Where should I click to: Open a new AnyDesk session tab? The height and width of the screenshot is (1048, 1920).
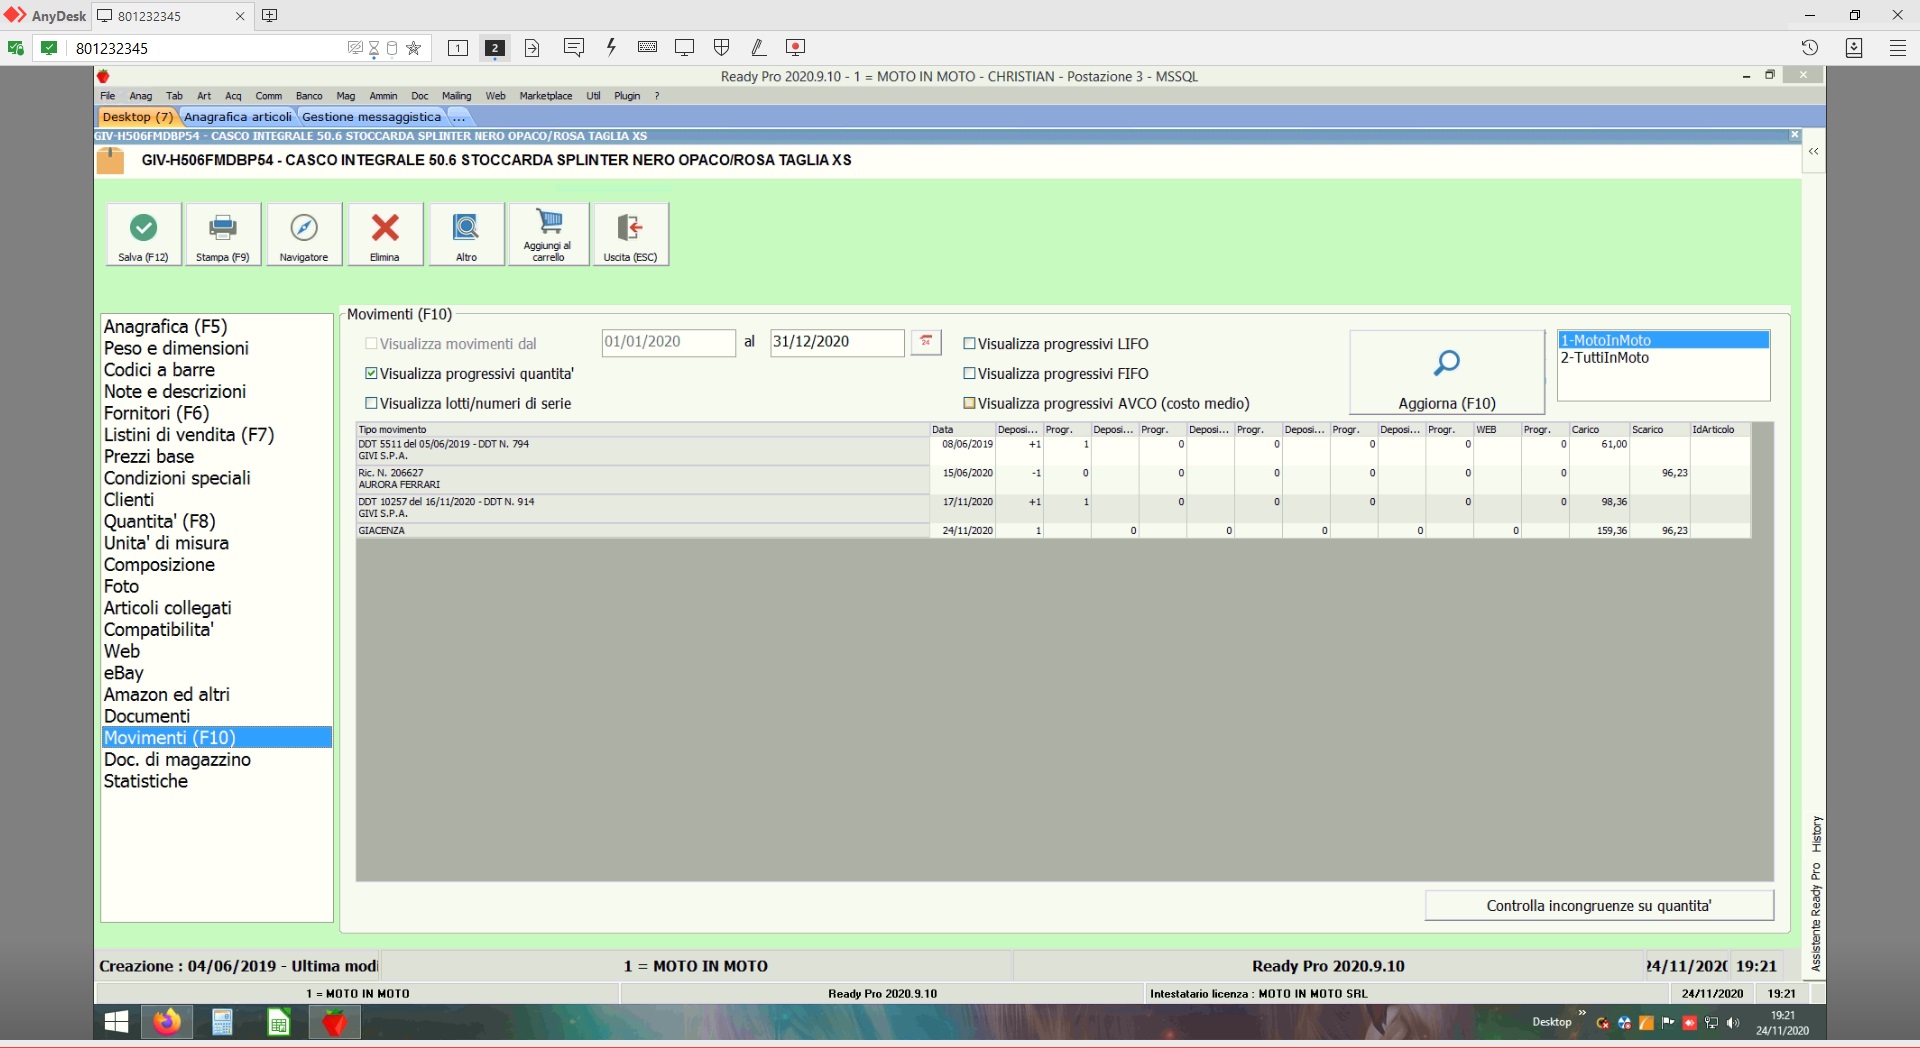coord(270,16)
